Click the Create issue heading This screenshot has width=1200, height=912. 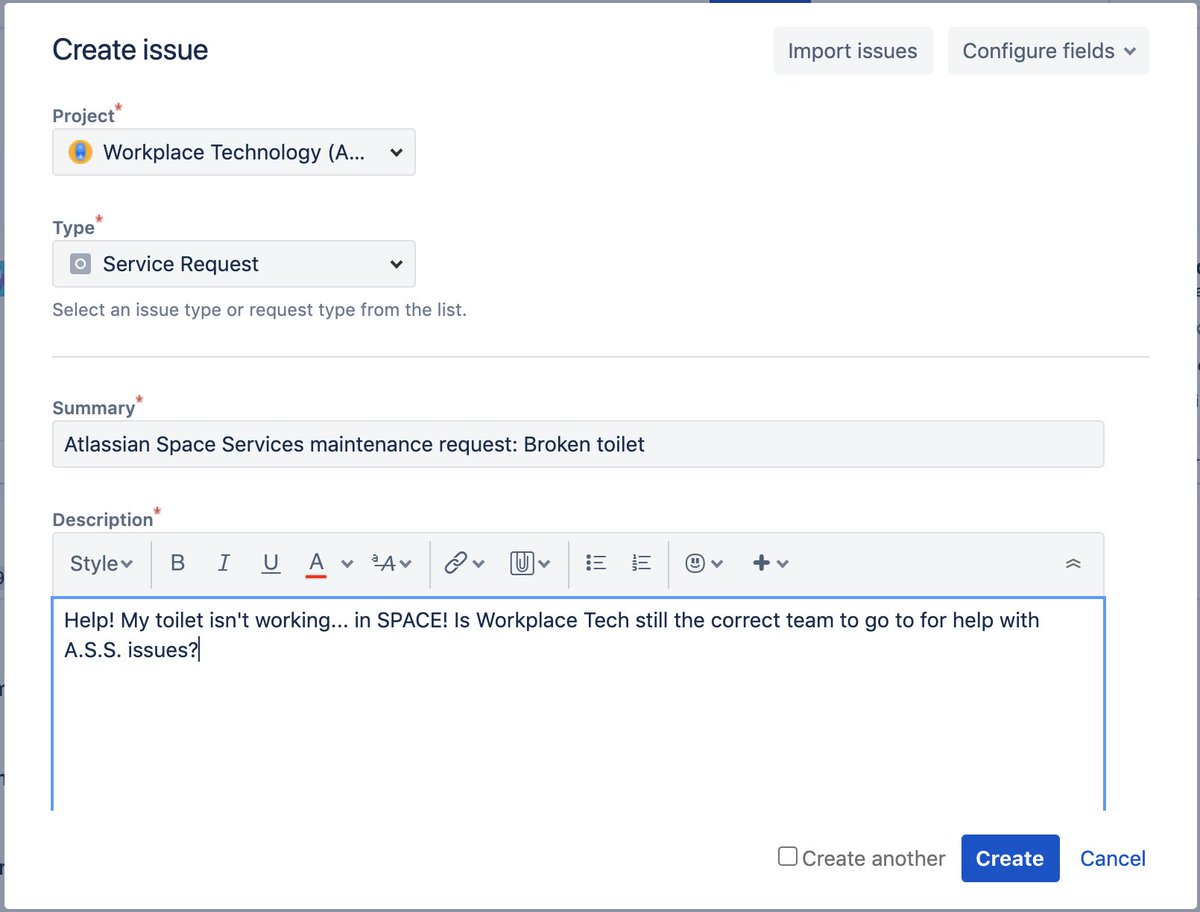point(130,50)
